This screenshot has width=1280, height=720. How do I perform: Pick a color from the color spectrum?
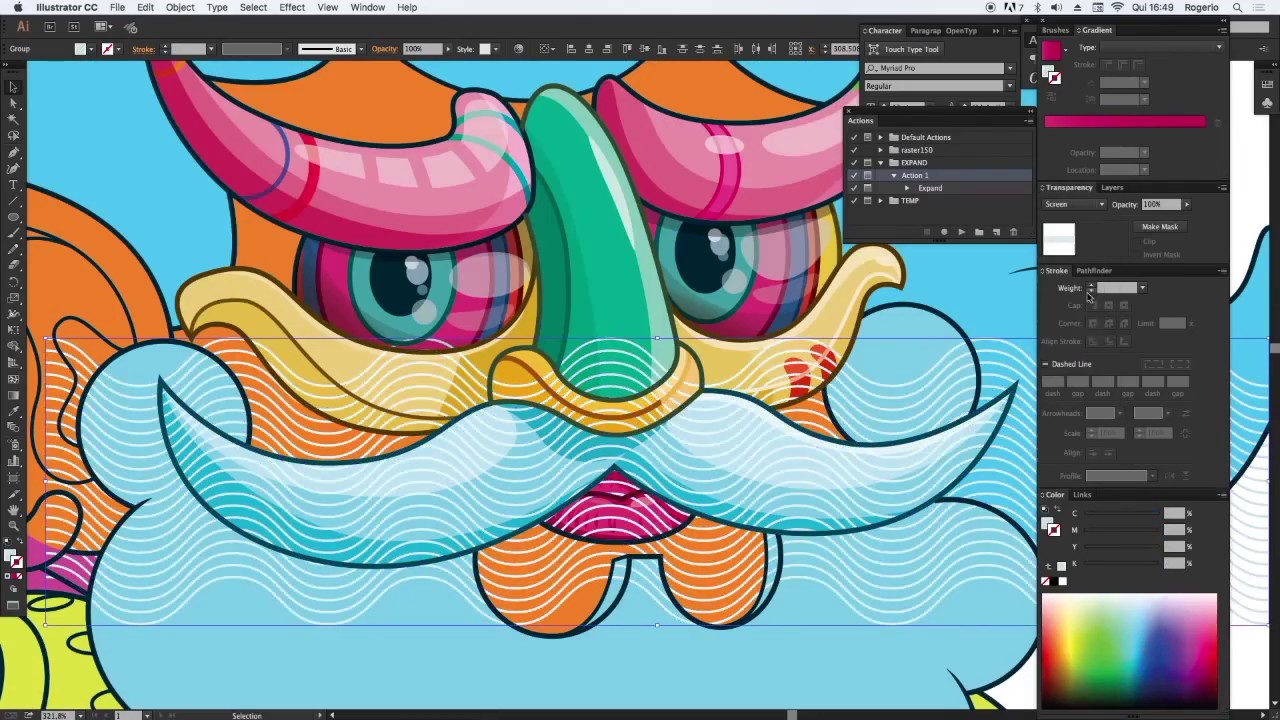coord(1129,650)
